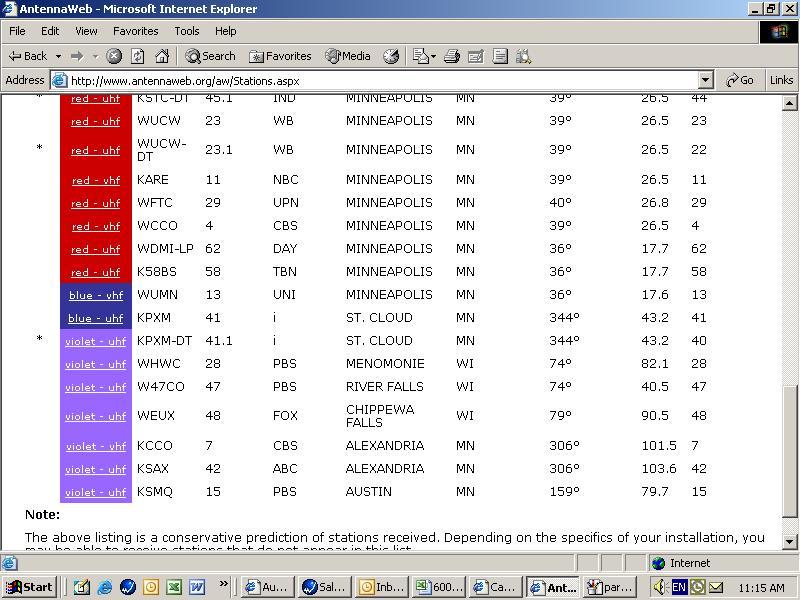Open the Search pane from the toolbar
This screenshot has height=600, width=800.
click(x=210, y=56)
